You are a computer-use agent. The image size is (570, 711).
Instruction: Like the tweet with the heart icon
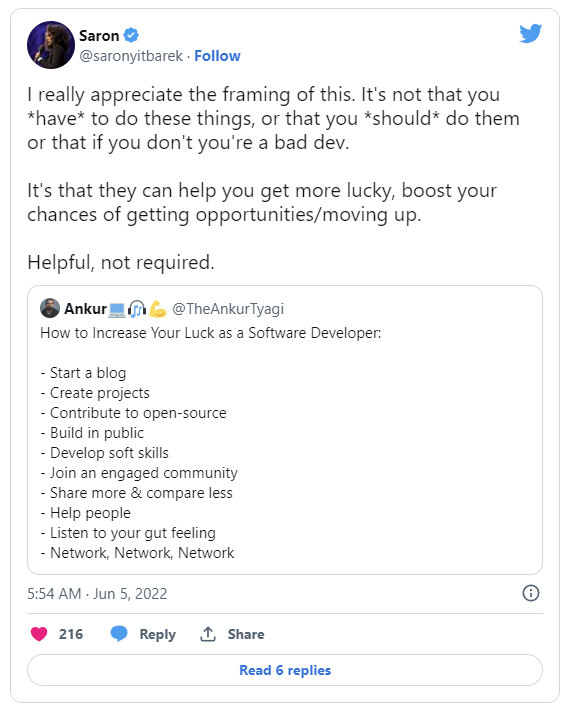click(x=39, y=633)
